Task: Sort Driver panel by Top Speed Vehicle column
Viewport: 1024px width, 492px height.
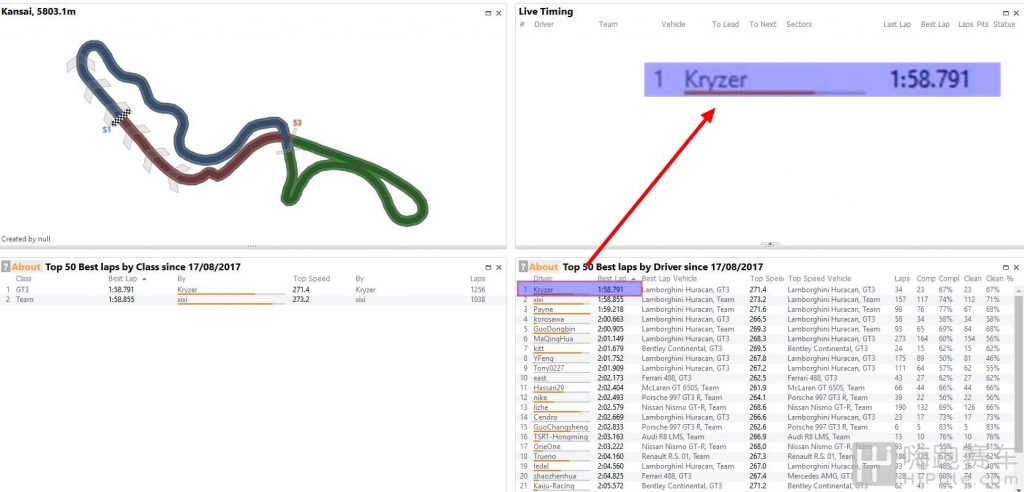Action: pyautogui.click(x=820, y=279)
